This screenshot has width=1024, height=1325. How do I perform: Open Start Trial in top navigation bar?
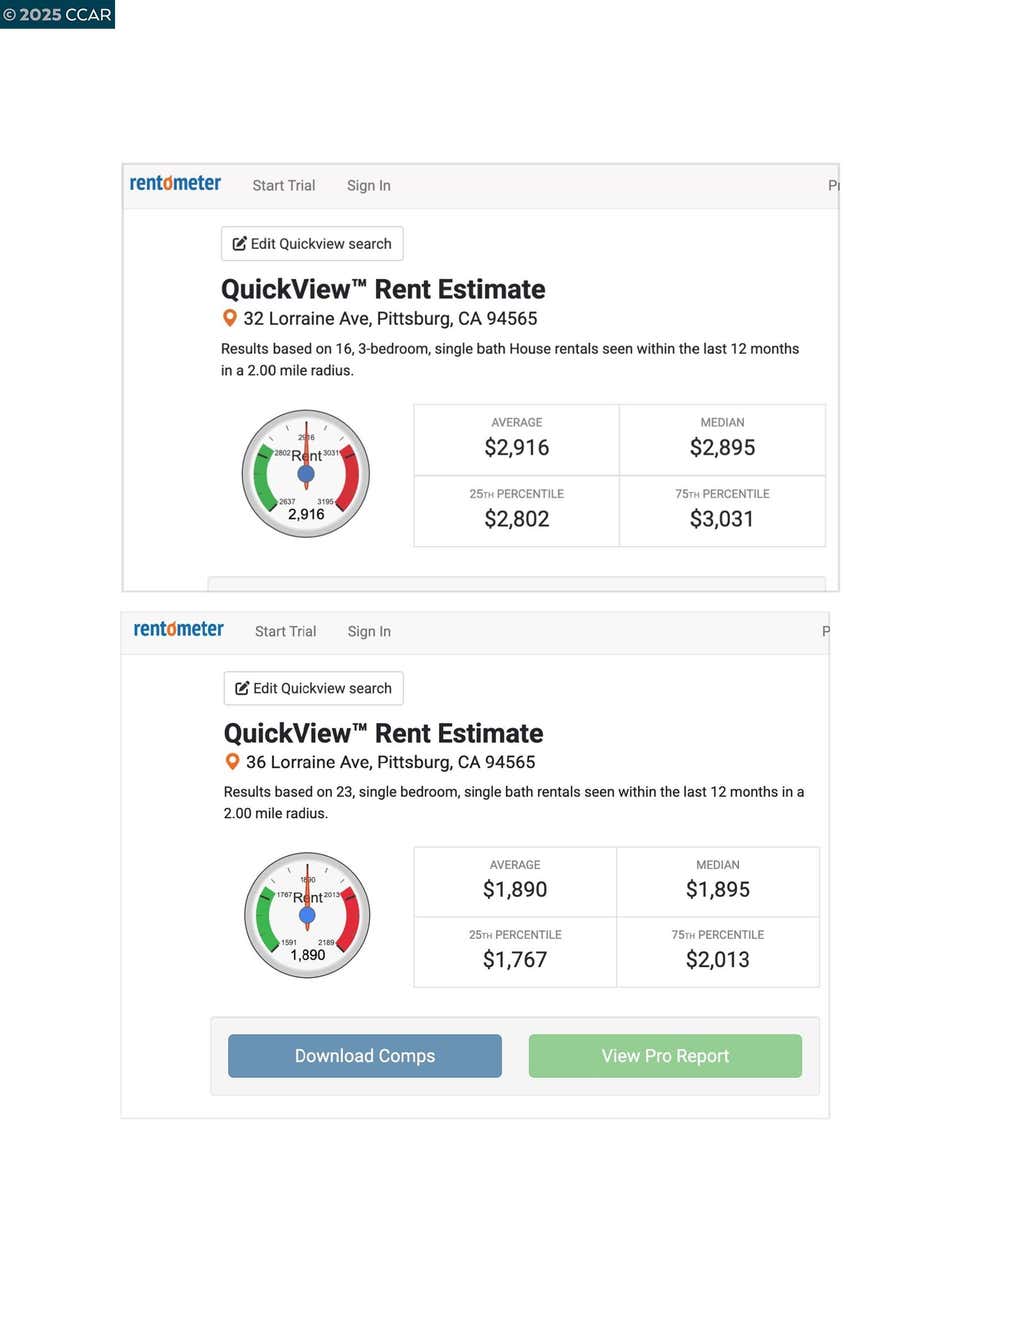(284, 186)
